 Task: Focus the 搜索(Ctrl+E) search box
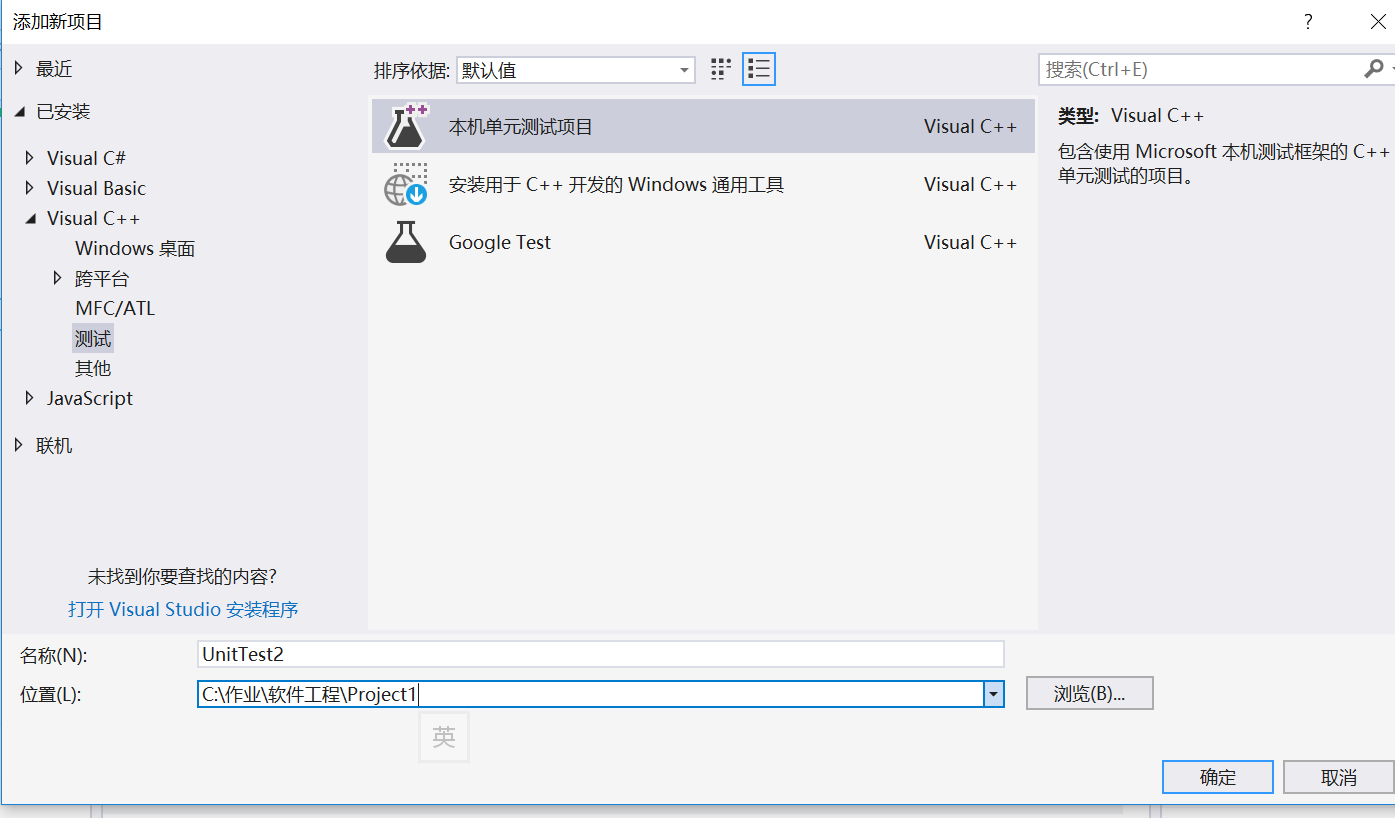[x=1200, y=69]
